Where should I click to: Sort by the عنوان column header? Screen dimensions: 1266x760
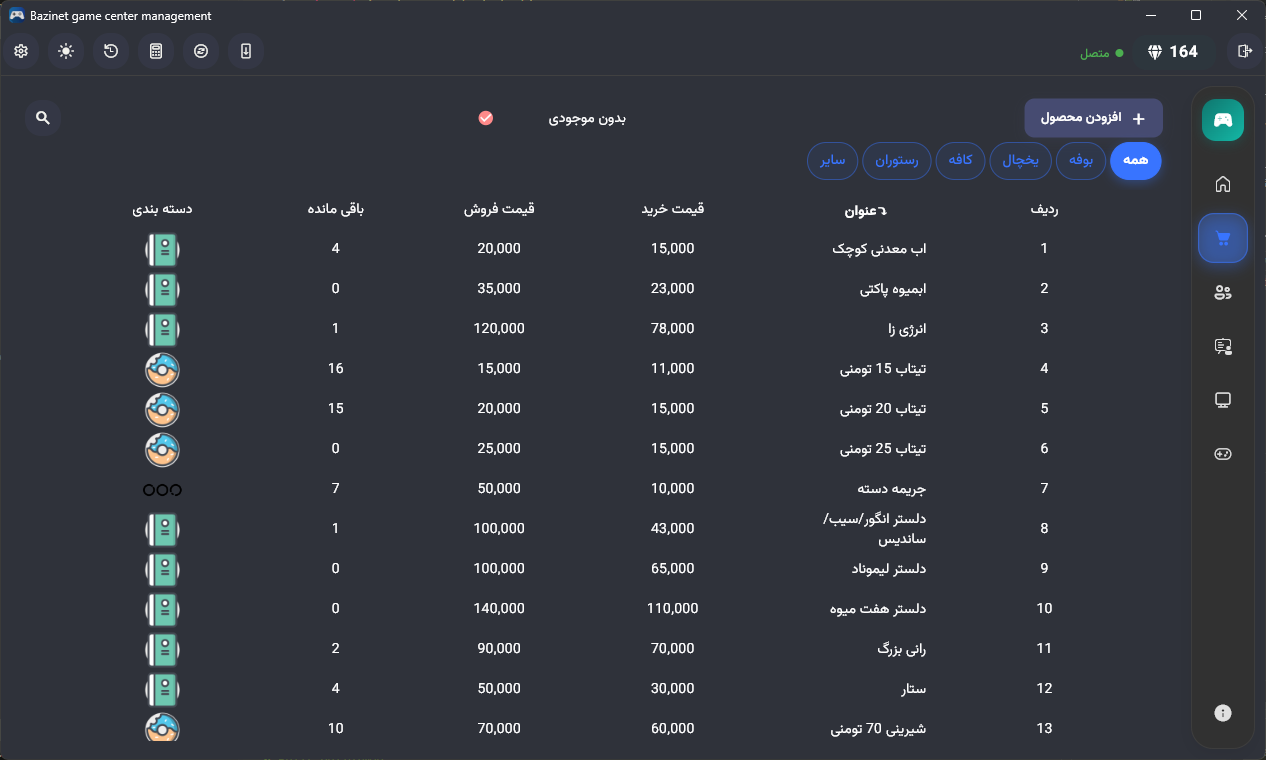pos(867,210)
